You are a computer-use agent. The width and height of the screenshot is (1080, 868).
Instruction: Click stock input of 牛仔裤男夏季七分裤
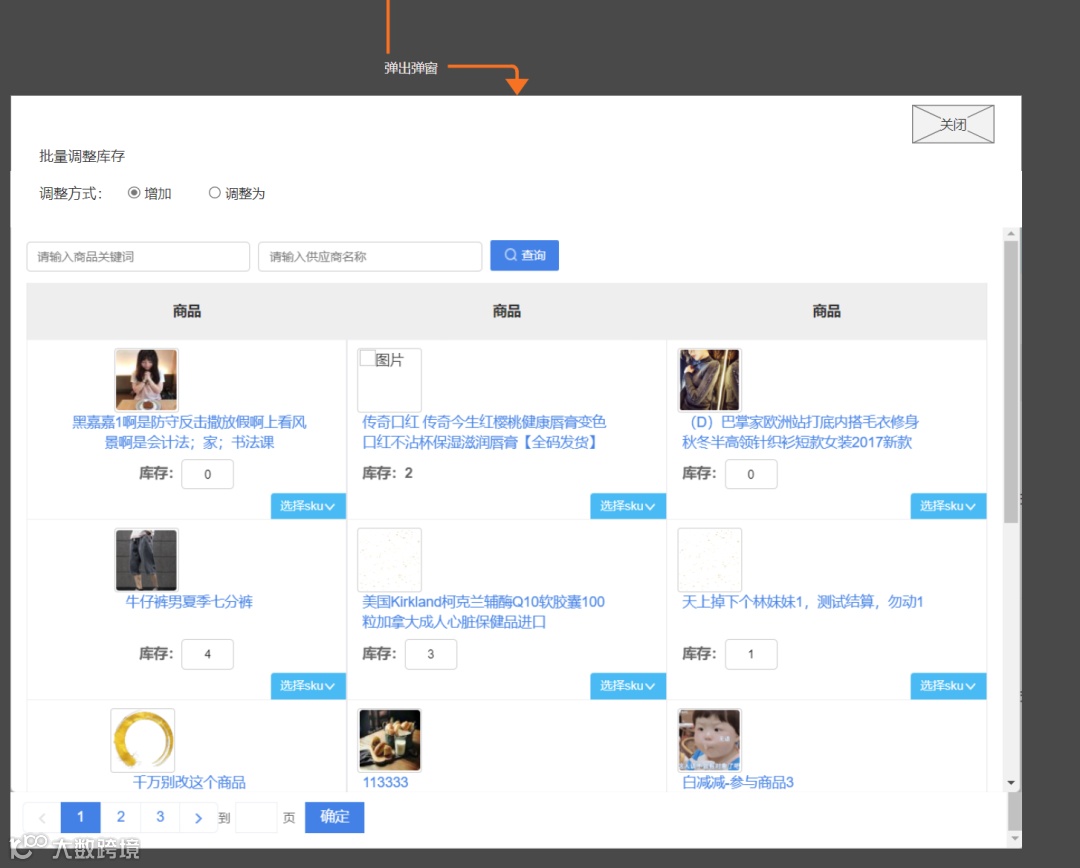(207, 654)
